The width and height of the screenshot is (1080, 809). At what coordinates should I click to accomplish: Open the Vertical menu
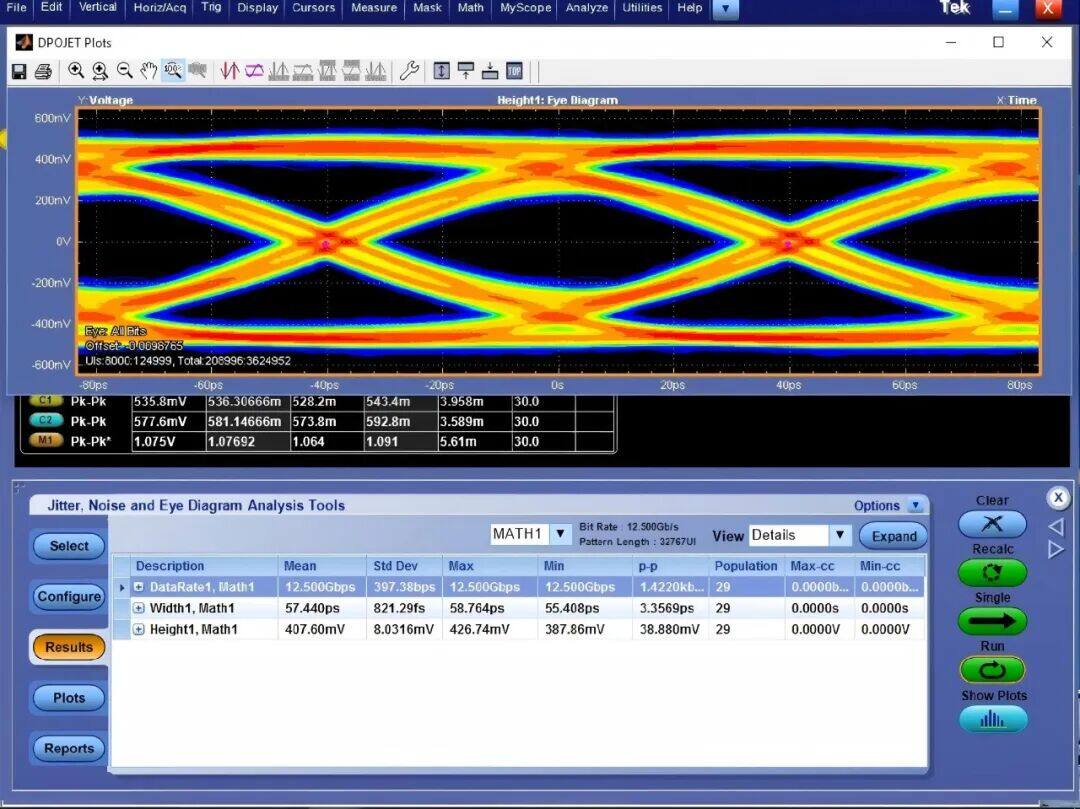pyautogui.click(x=97, y=7)
